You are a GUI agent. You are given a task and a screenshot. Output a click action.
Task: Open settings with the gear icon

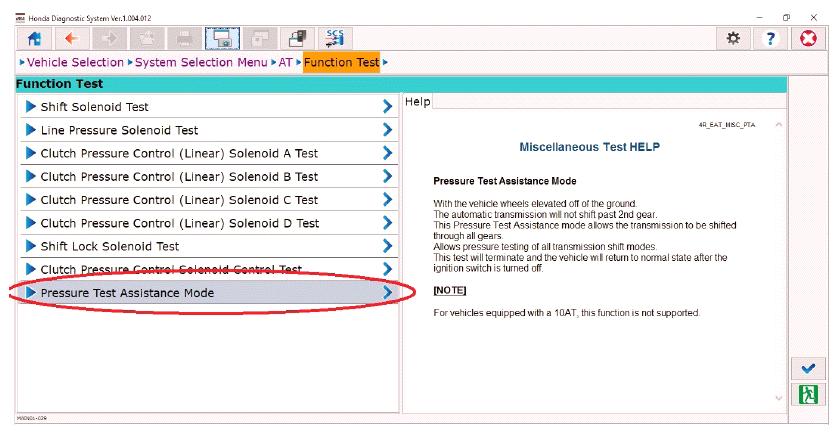(x=733, y=38)
